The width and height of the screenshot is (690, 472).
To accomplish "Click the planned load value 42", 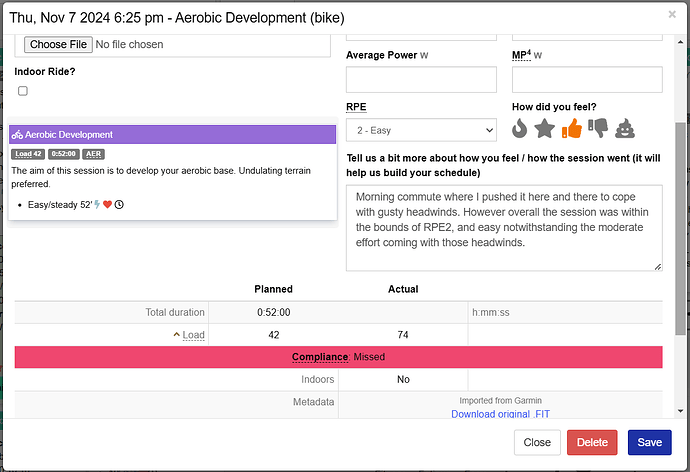I will click(274, 335).
